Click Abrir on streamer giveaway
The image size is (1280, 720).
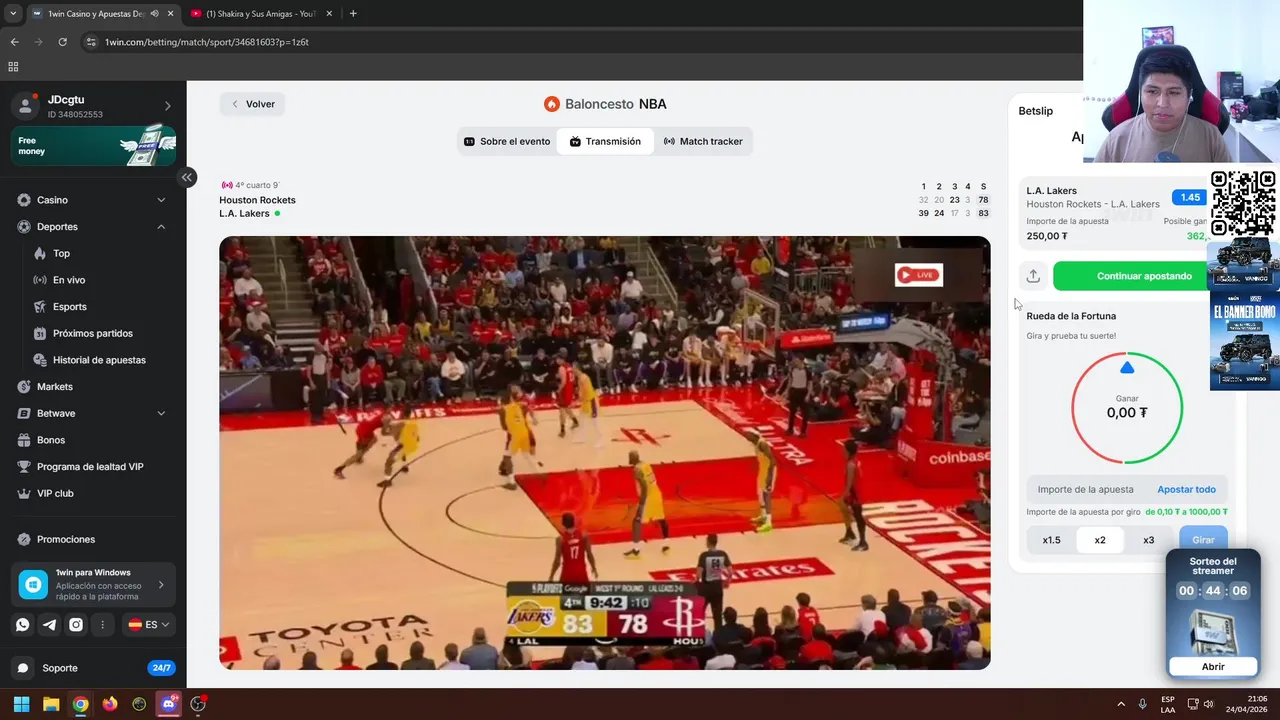point(1212,667)
